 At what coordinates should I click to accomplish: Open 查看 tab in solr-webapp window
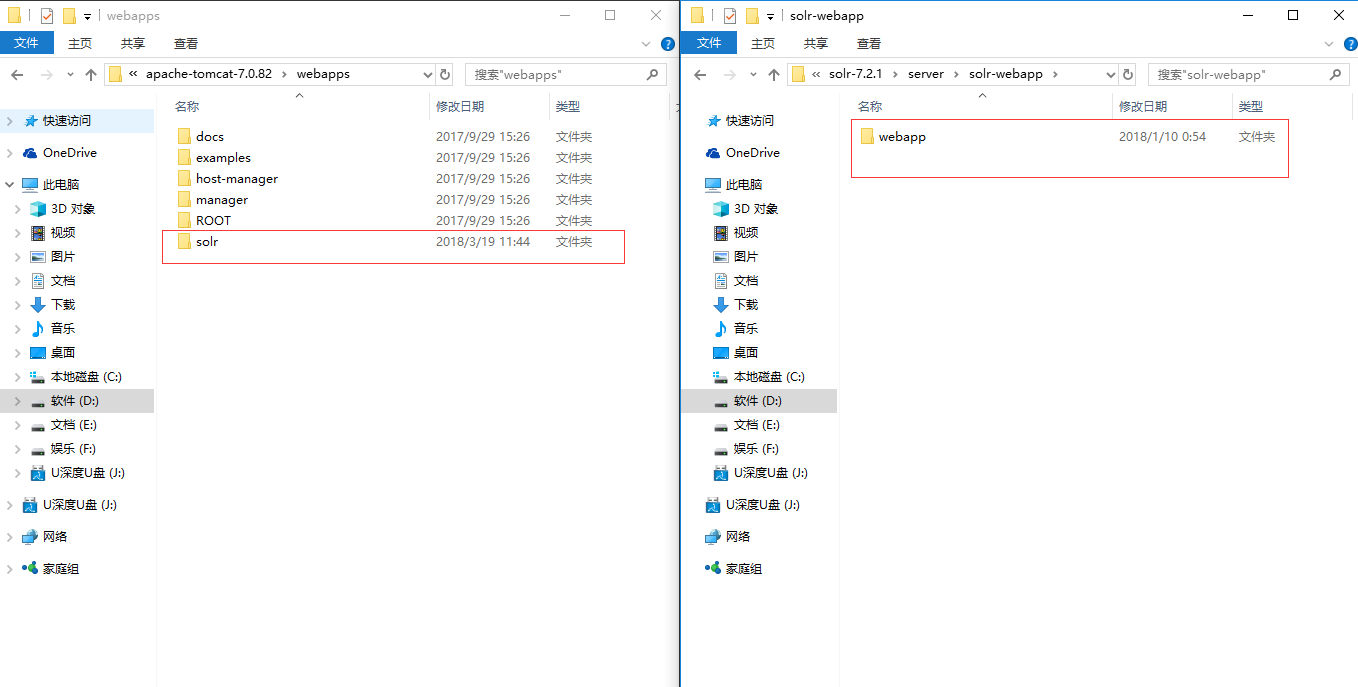point(869,43)
